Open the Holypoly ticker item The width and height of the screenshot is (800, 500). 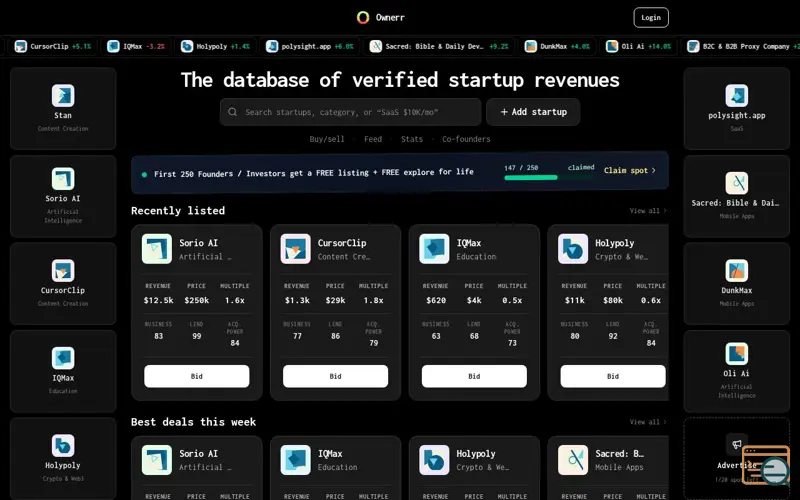tap(215, 46)
